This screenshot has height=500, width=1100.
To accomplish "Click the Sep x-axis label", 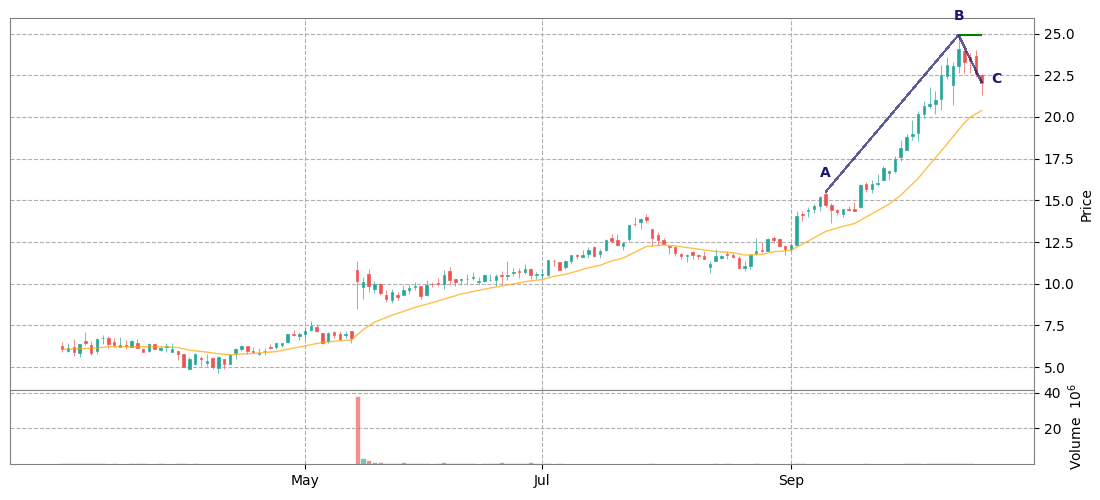I will click(791, 480).
